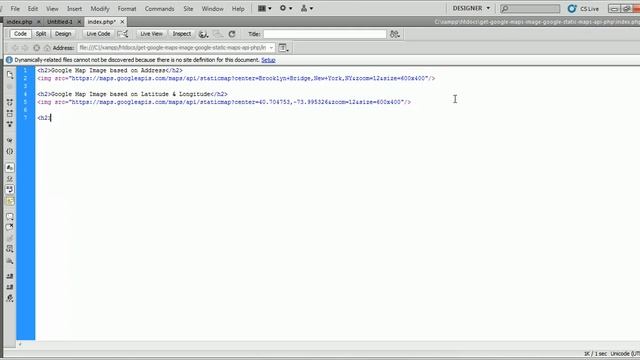Image resolution: width=640 pixels, height=360 pixels.
Task: Open the Extend Dreamweaver gear dropdown
Action: (x=286, y=8)
